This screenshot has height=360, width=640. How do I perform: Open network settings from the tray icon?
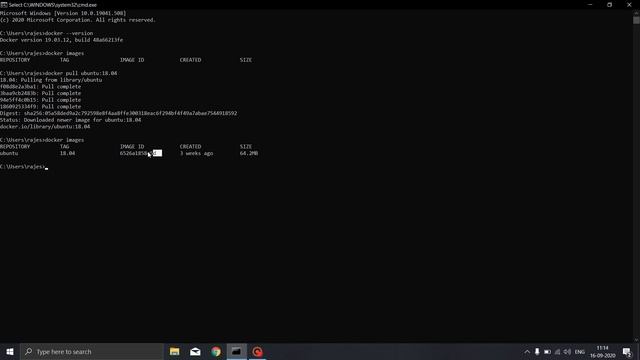point(558,351)
